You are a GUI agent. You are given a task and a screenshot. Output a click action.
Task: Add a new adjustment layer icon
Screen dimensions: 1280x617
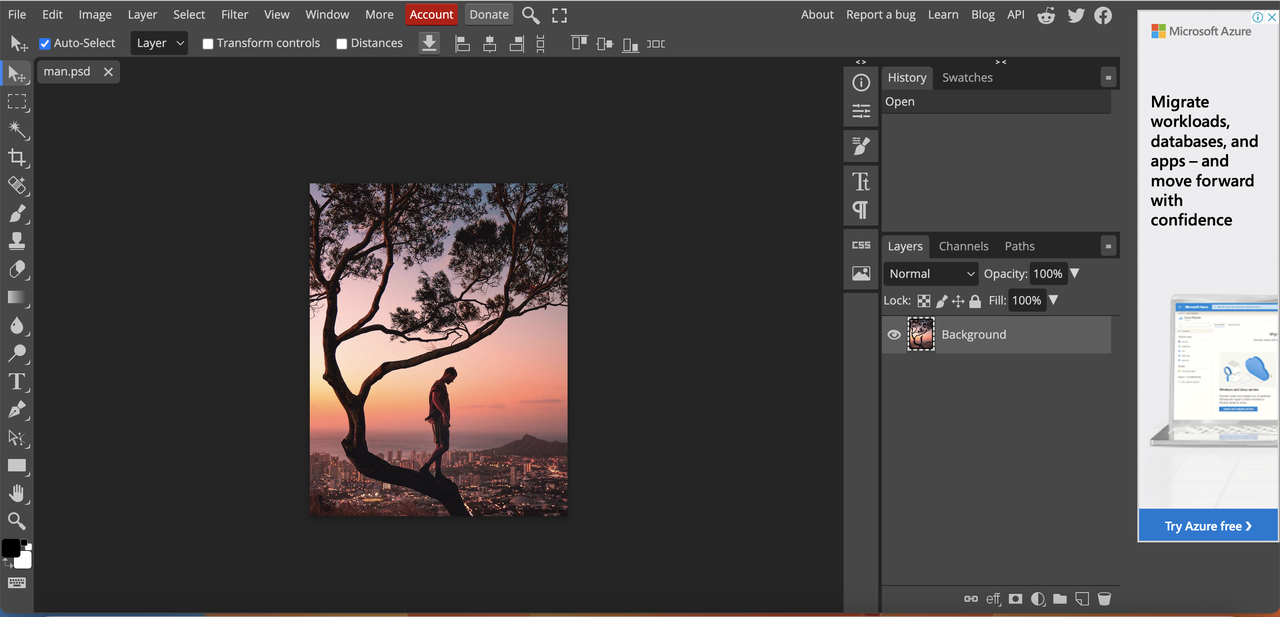1038,599
